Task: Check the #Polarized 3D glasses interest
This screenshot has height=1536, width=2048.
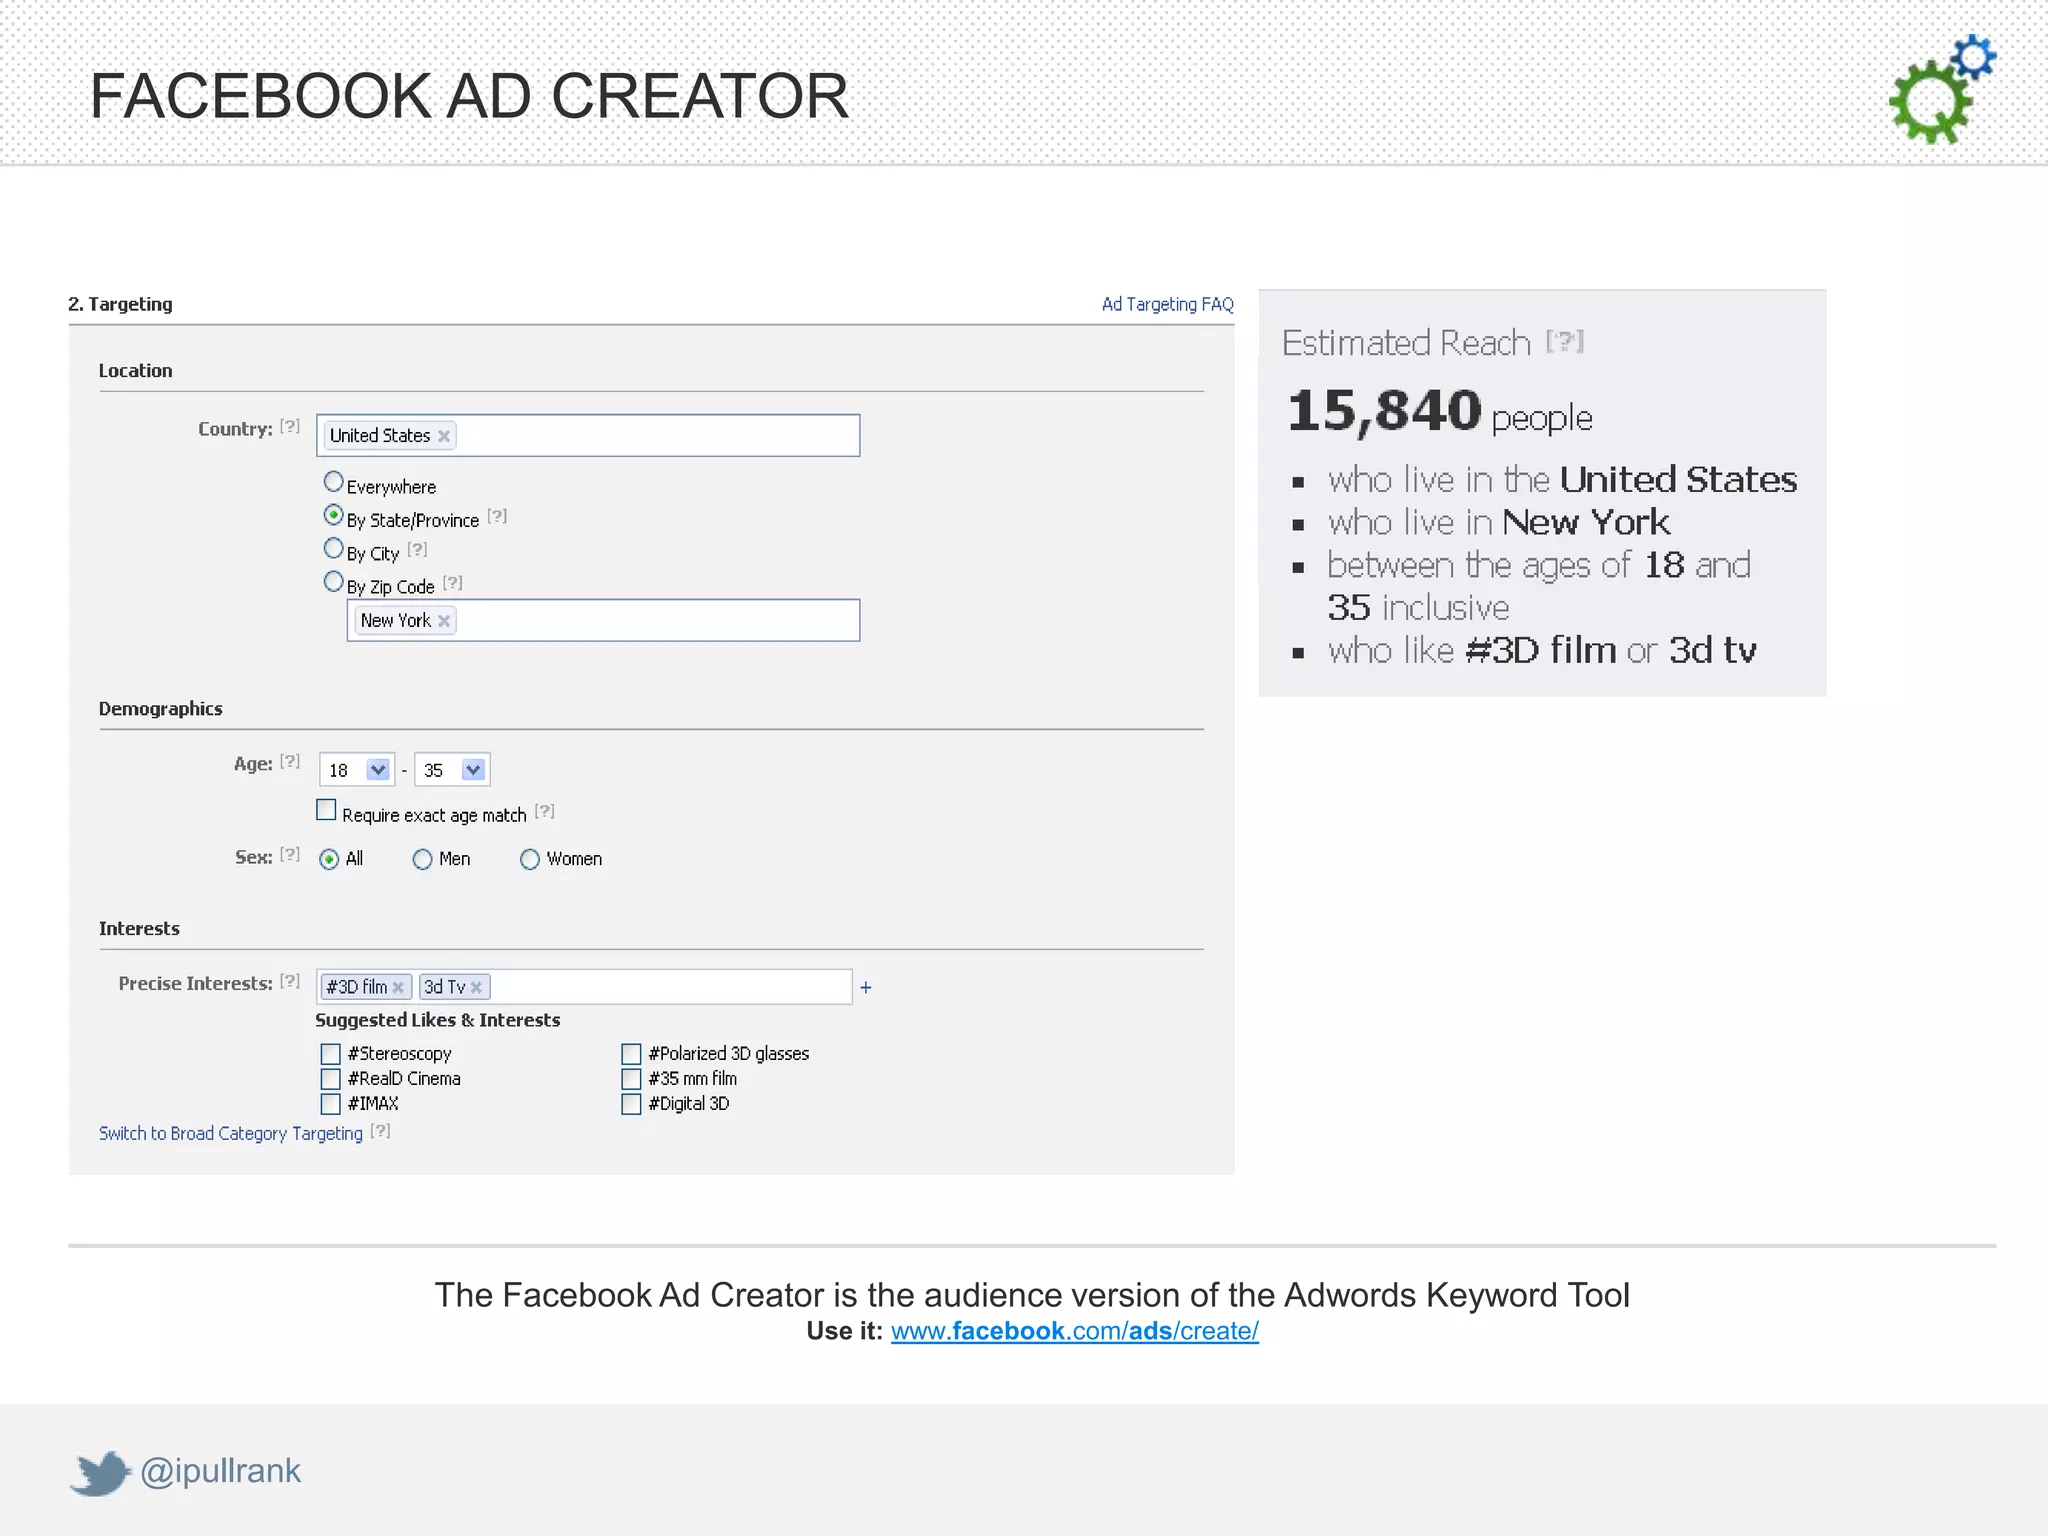Action: [x=631, y=1054]
